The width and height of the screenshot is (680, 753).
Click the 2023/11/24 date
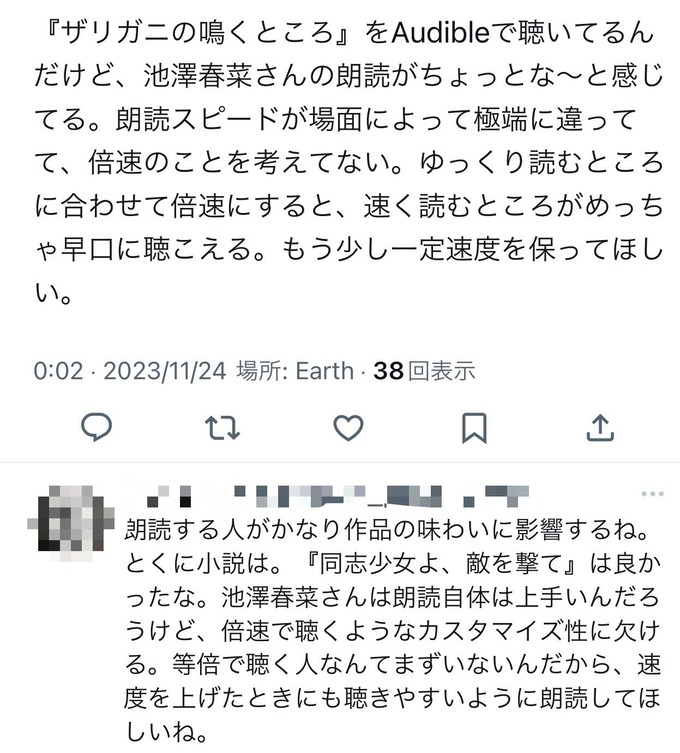164,371
